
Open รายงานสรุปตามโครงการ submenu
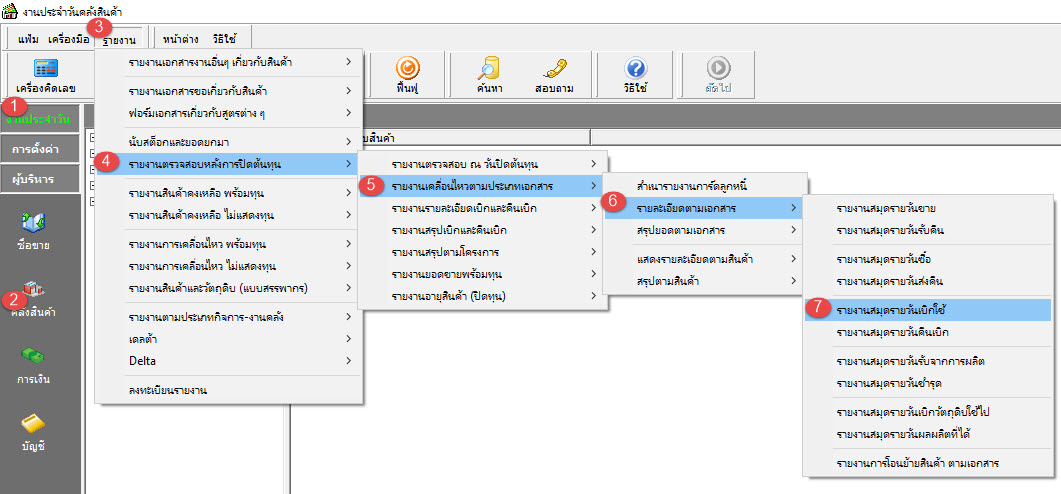[483, 252]
